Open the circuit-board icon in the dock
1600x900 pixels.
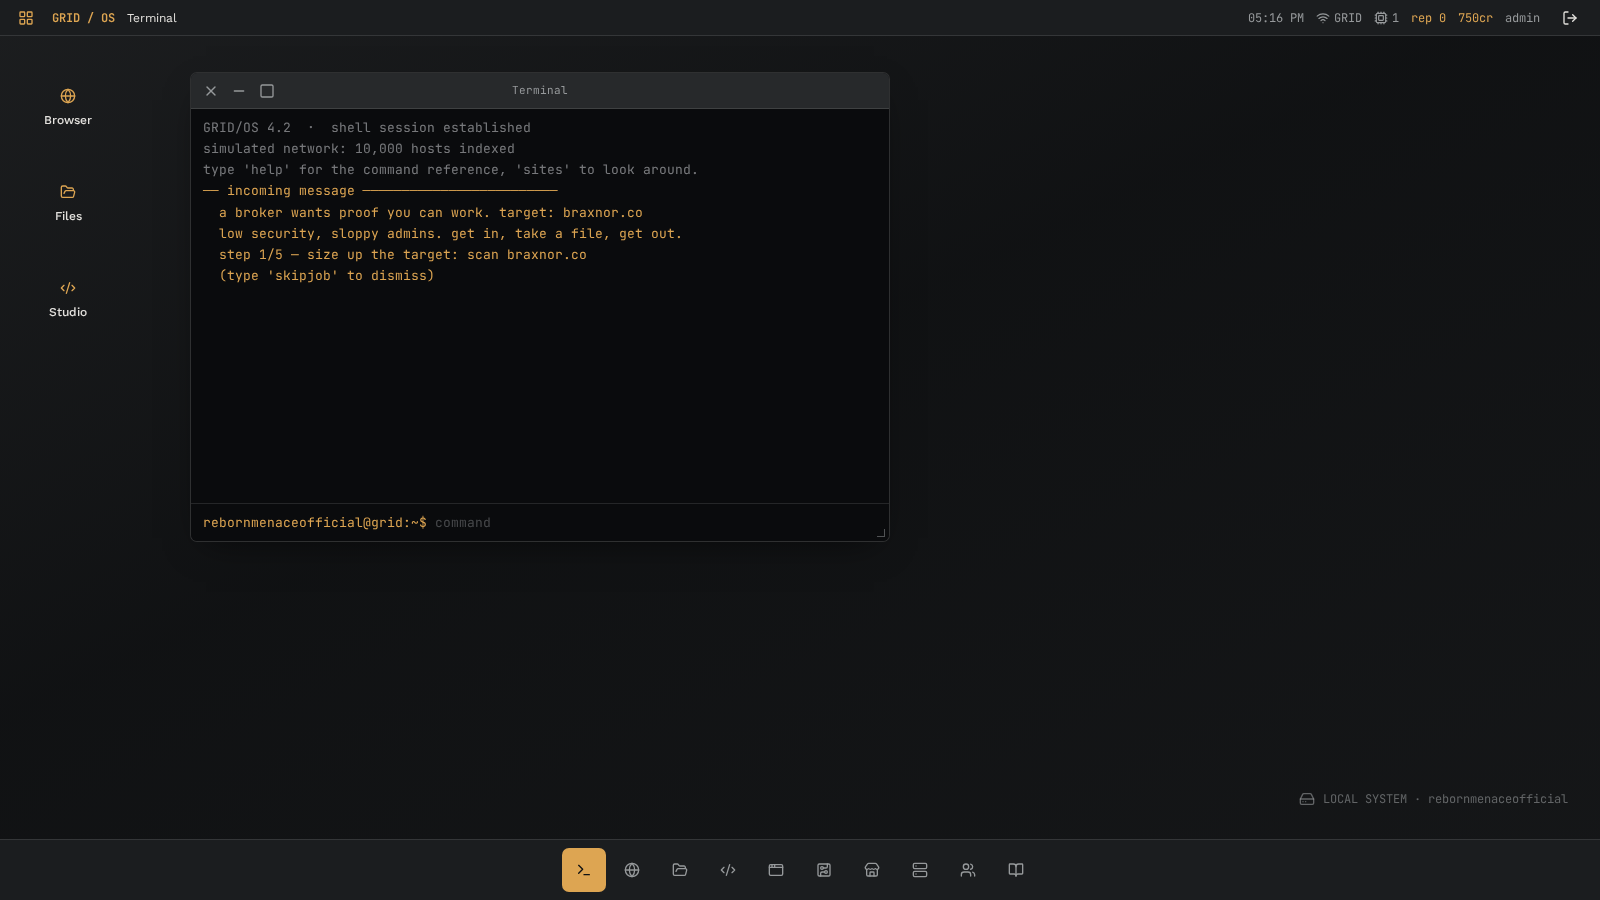click(x=824, y=870)
